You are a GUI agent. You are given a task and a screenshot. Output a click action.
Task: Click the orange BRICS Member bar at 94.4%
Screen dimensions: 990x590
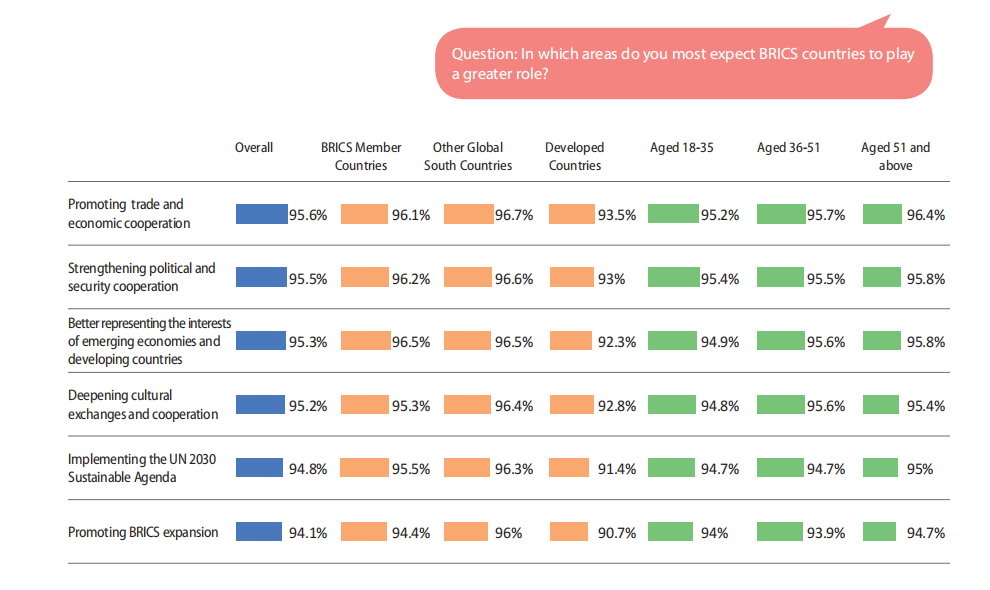tap(364, 532)
